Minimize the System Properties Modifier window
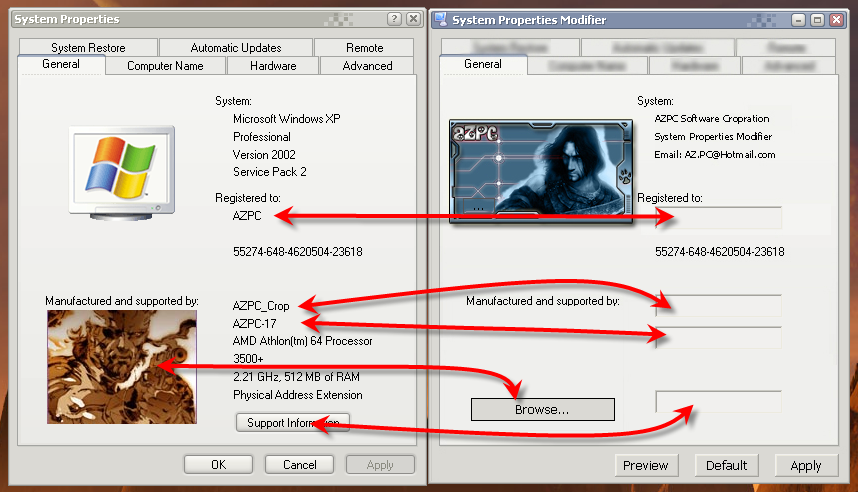The image size is (858, 492). [x=799, y=19]
